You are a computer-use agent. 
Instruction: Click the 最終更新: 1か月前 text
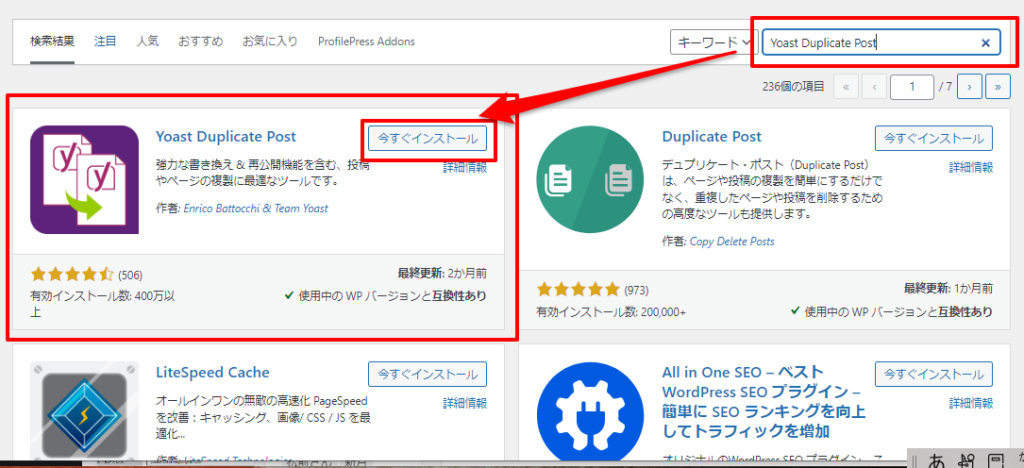click(x=948, y=288)
